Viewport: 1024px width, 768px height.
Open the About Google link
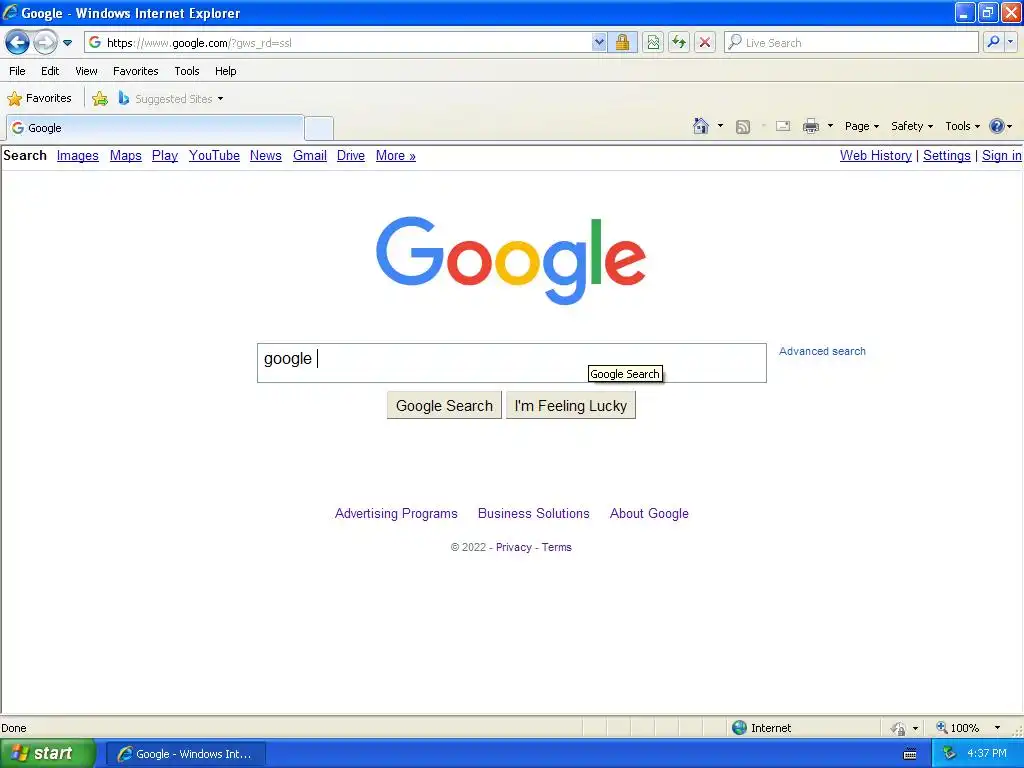(649, 513)
